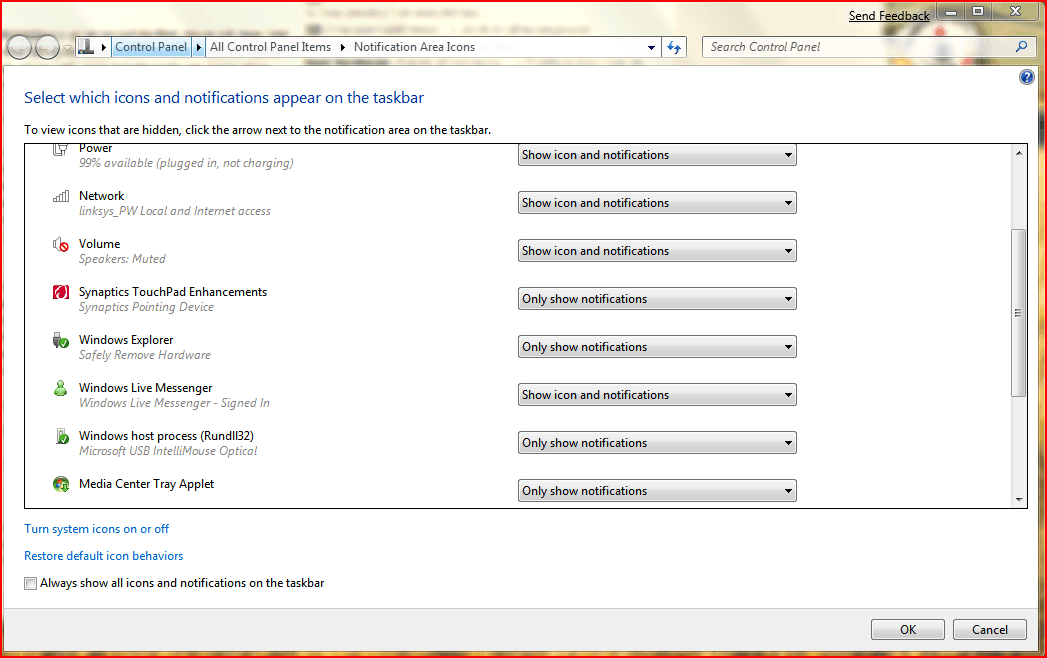Click linksys_PW Local and Internet access text
This screenshot has width=1047, height=658.
click(x=175, y=211)
